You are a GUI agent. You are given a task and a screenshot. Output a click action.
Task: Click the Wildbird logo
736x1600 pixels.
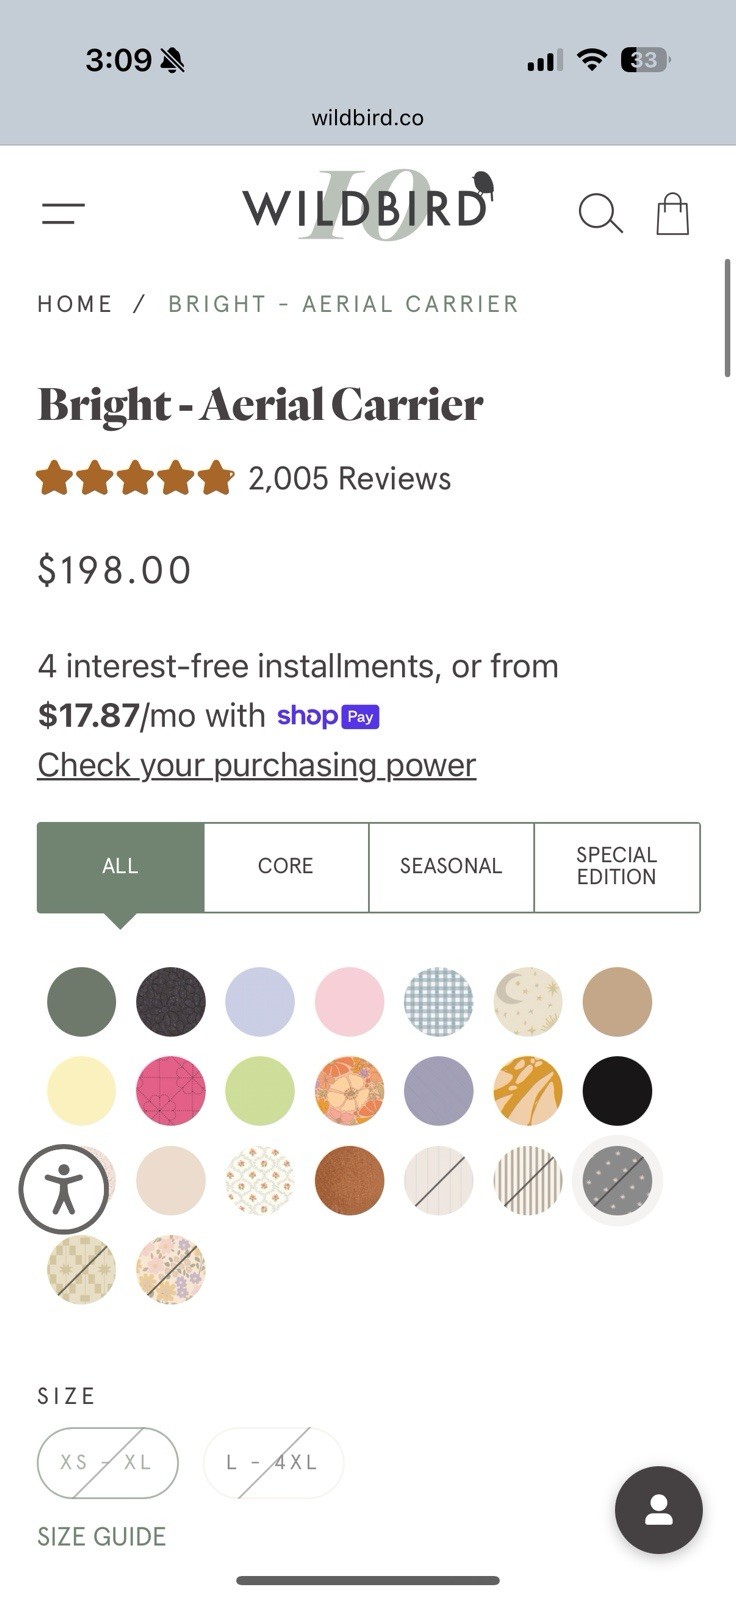click(x=367, y=207)
